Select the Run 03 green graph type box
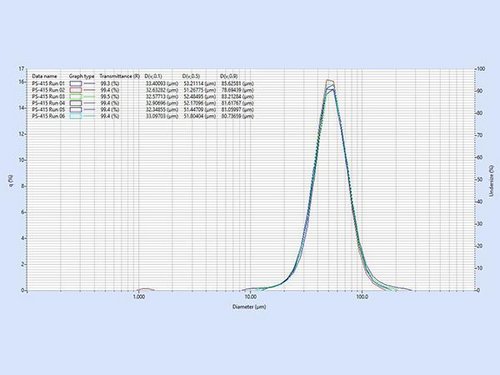Screen dimensions: 500x375 (76, 96)
